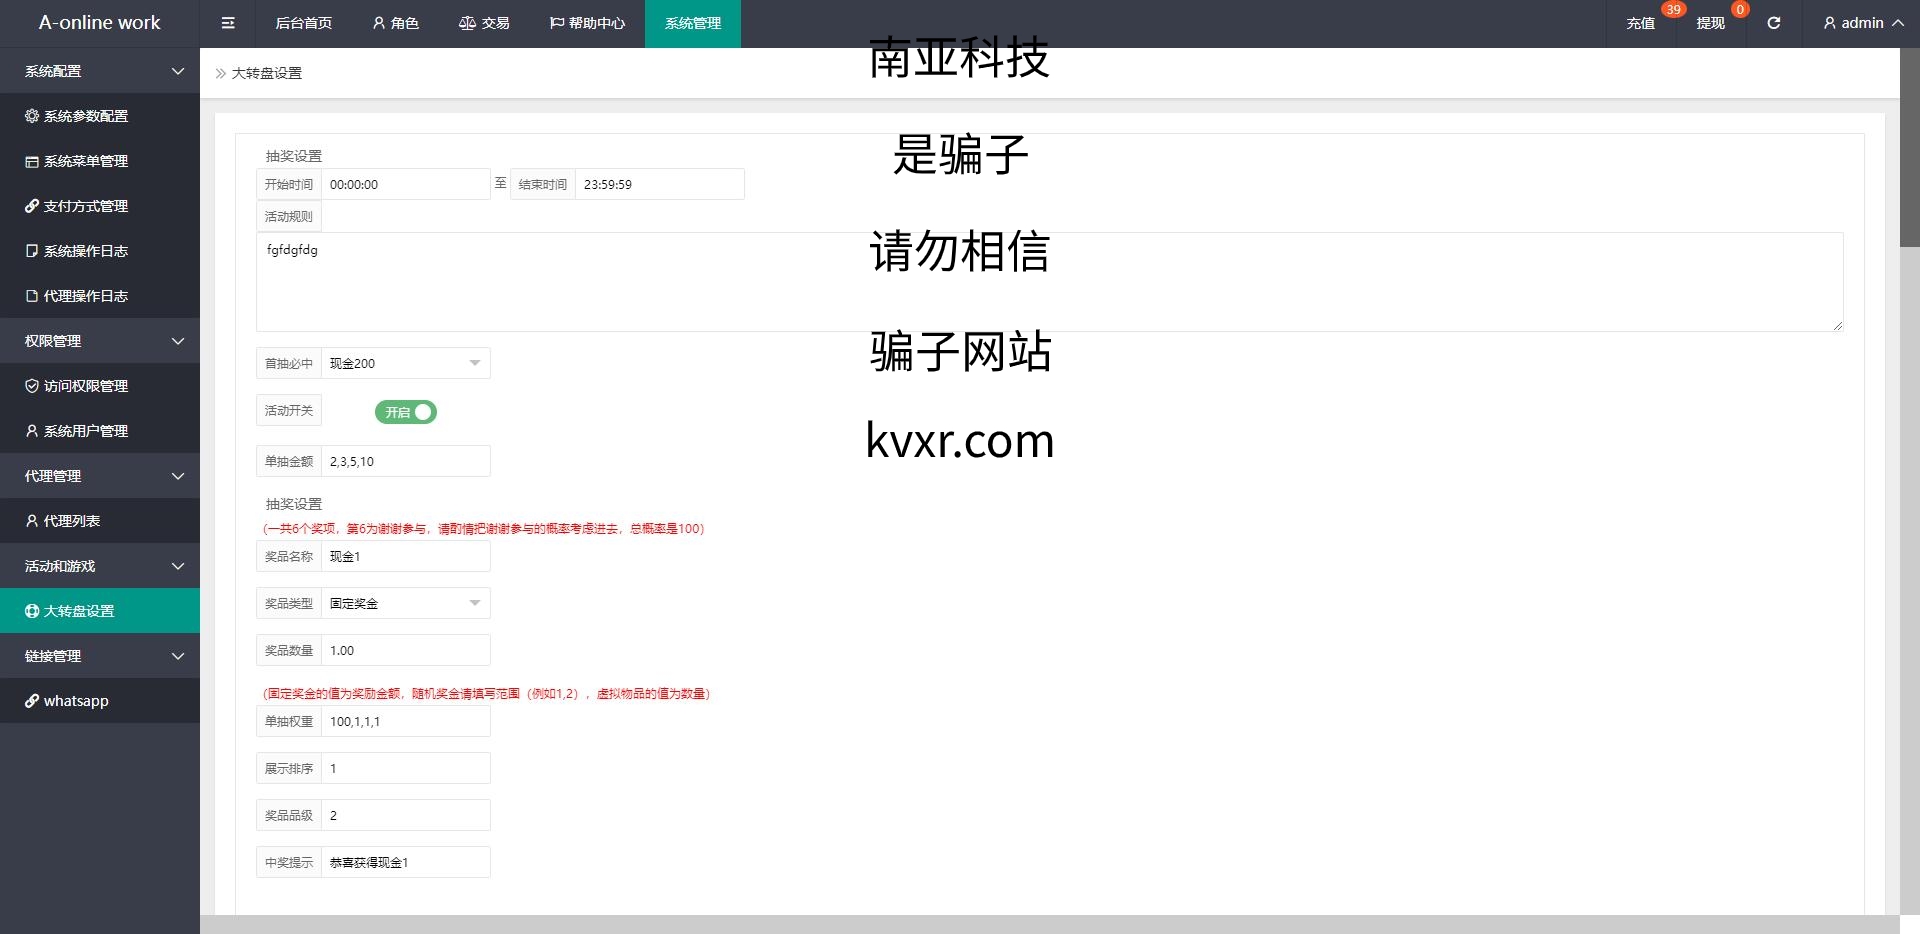Toggle the 活动开关 switch off
Viewport: 1920px width, 934px height.
pyautogui.click(x=406, y=412)
